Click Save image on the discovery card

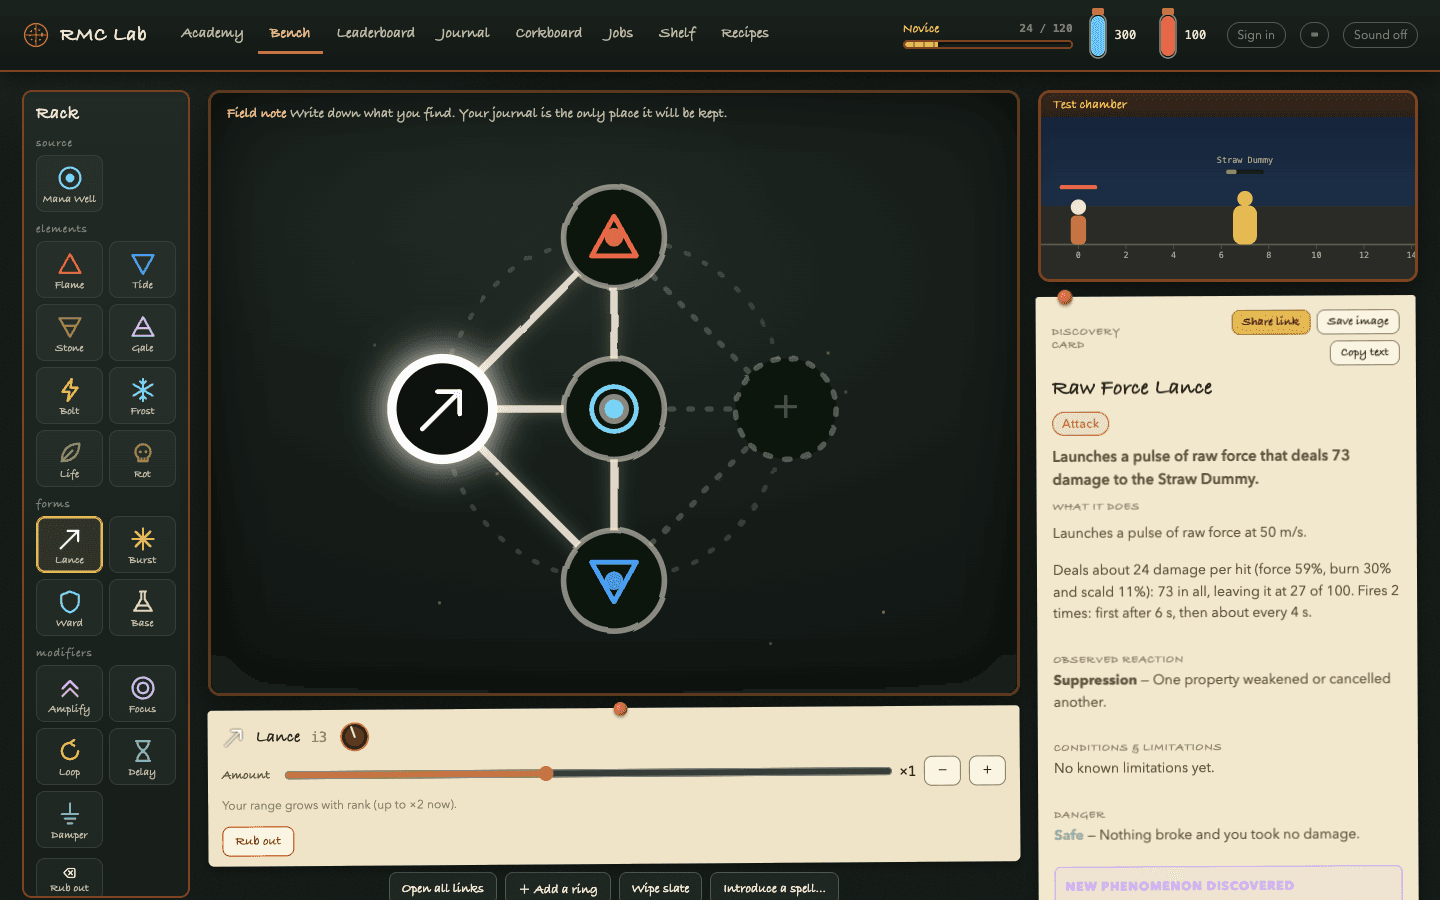1358,322
